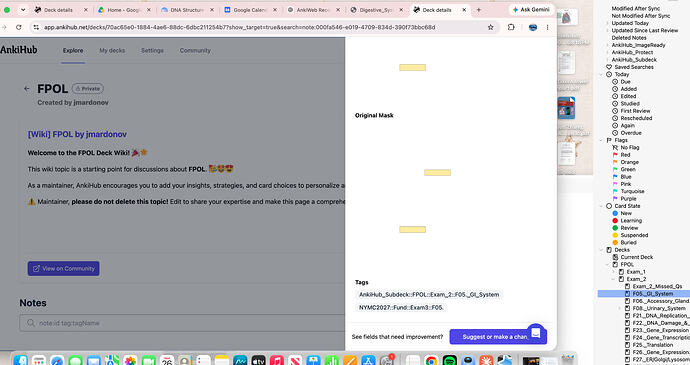Open the Community navigation item
690x365 pixels.
(195, 51)
